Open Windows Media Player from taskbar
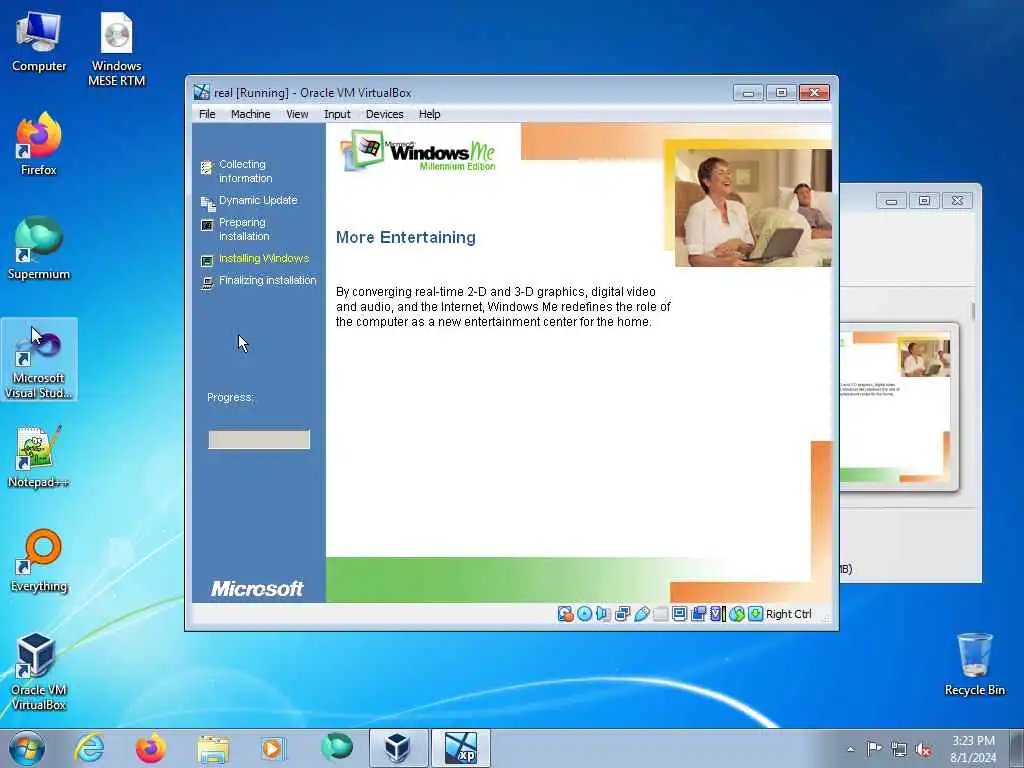The image size is (1024, 768). coord(274,748)
